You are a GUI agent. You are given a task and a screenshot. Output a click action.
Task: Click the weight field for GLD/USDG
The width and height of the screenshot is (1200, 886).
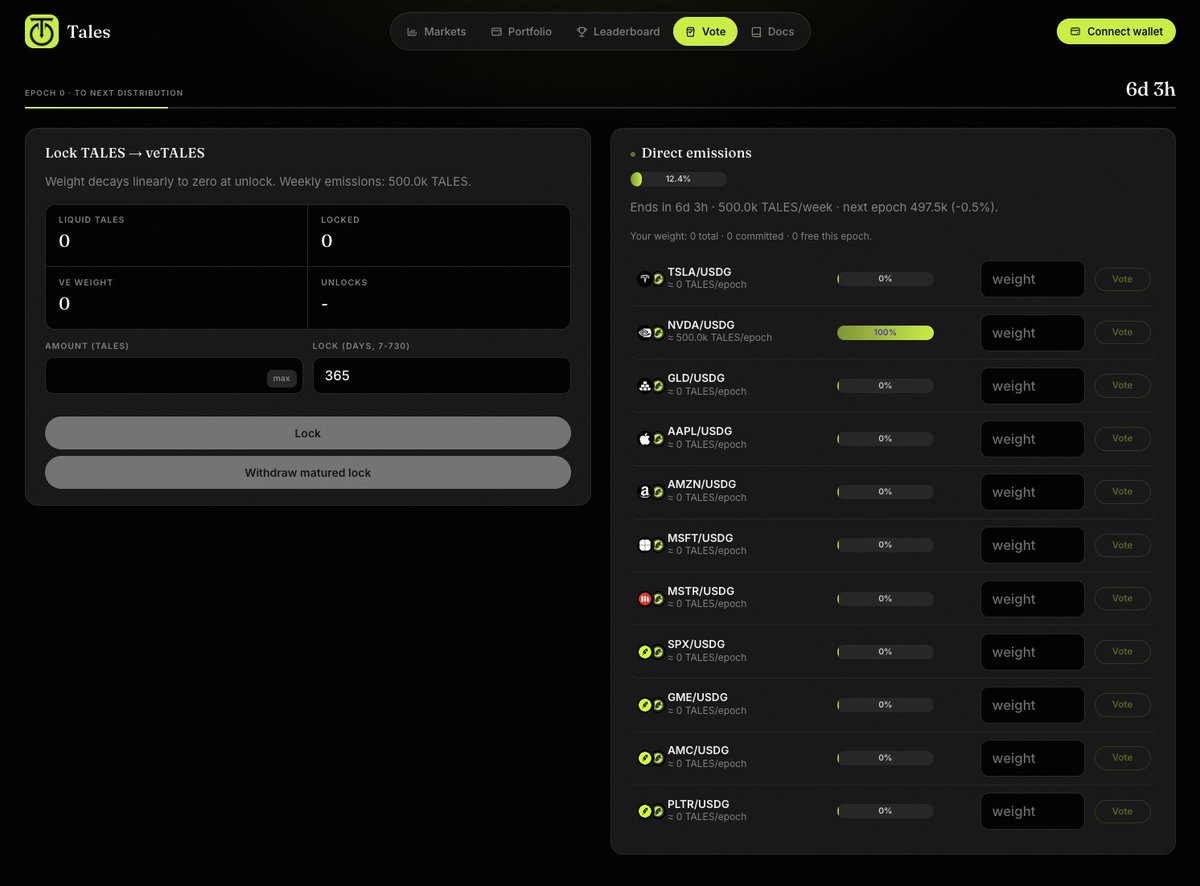tap(1033, 386)
